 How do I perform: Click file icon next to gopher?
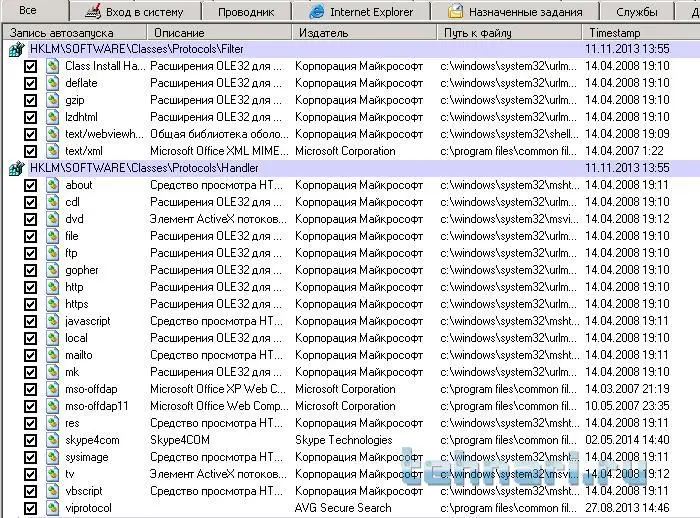point(52,270)
